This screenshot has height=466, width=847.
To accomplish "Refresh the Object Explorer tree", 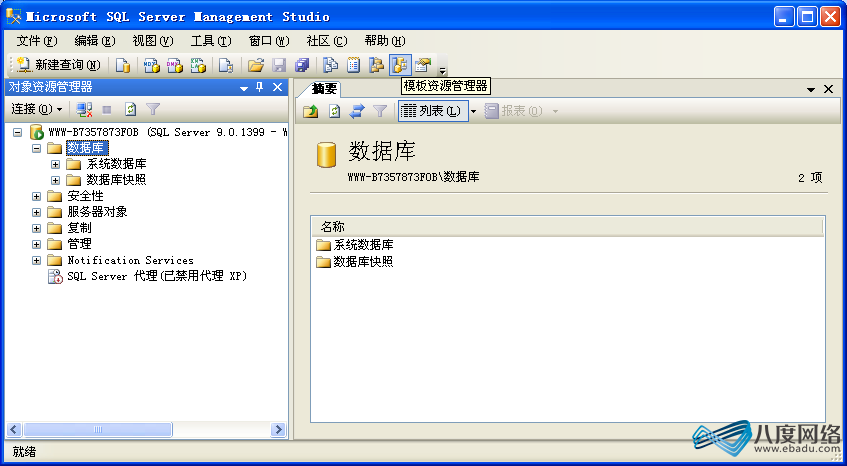I will click(x=130, y=110).
